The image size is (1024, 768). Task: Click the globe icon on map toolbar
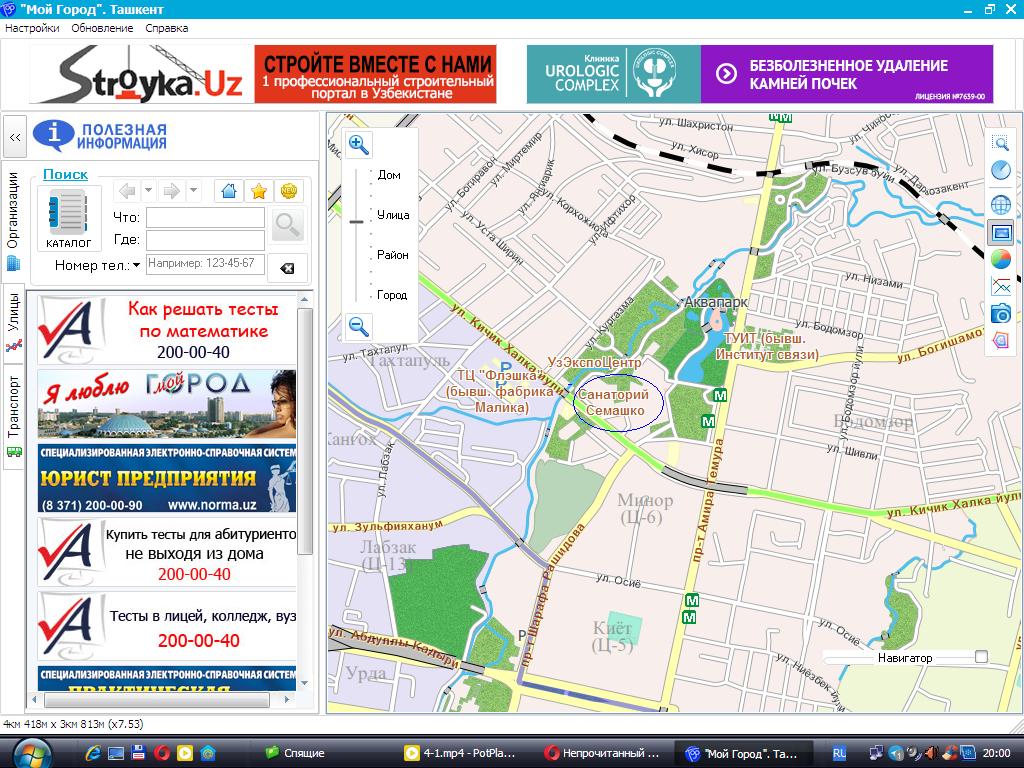click(1000, 205)
